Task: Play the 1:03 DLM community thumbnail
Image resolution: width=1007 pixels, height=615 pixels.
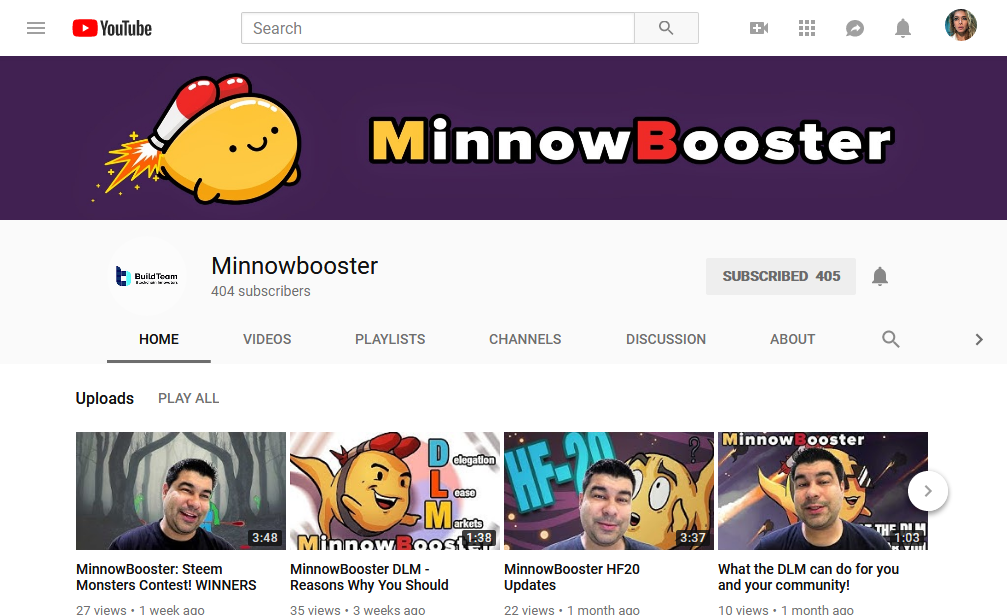Action: [x=823, y=490]
